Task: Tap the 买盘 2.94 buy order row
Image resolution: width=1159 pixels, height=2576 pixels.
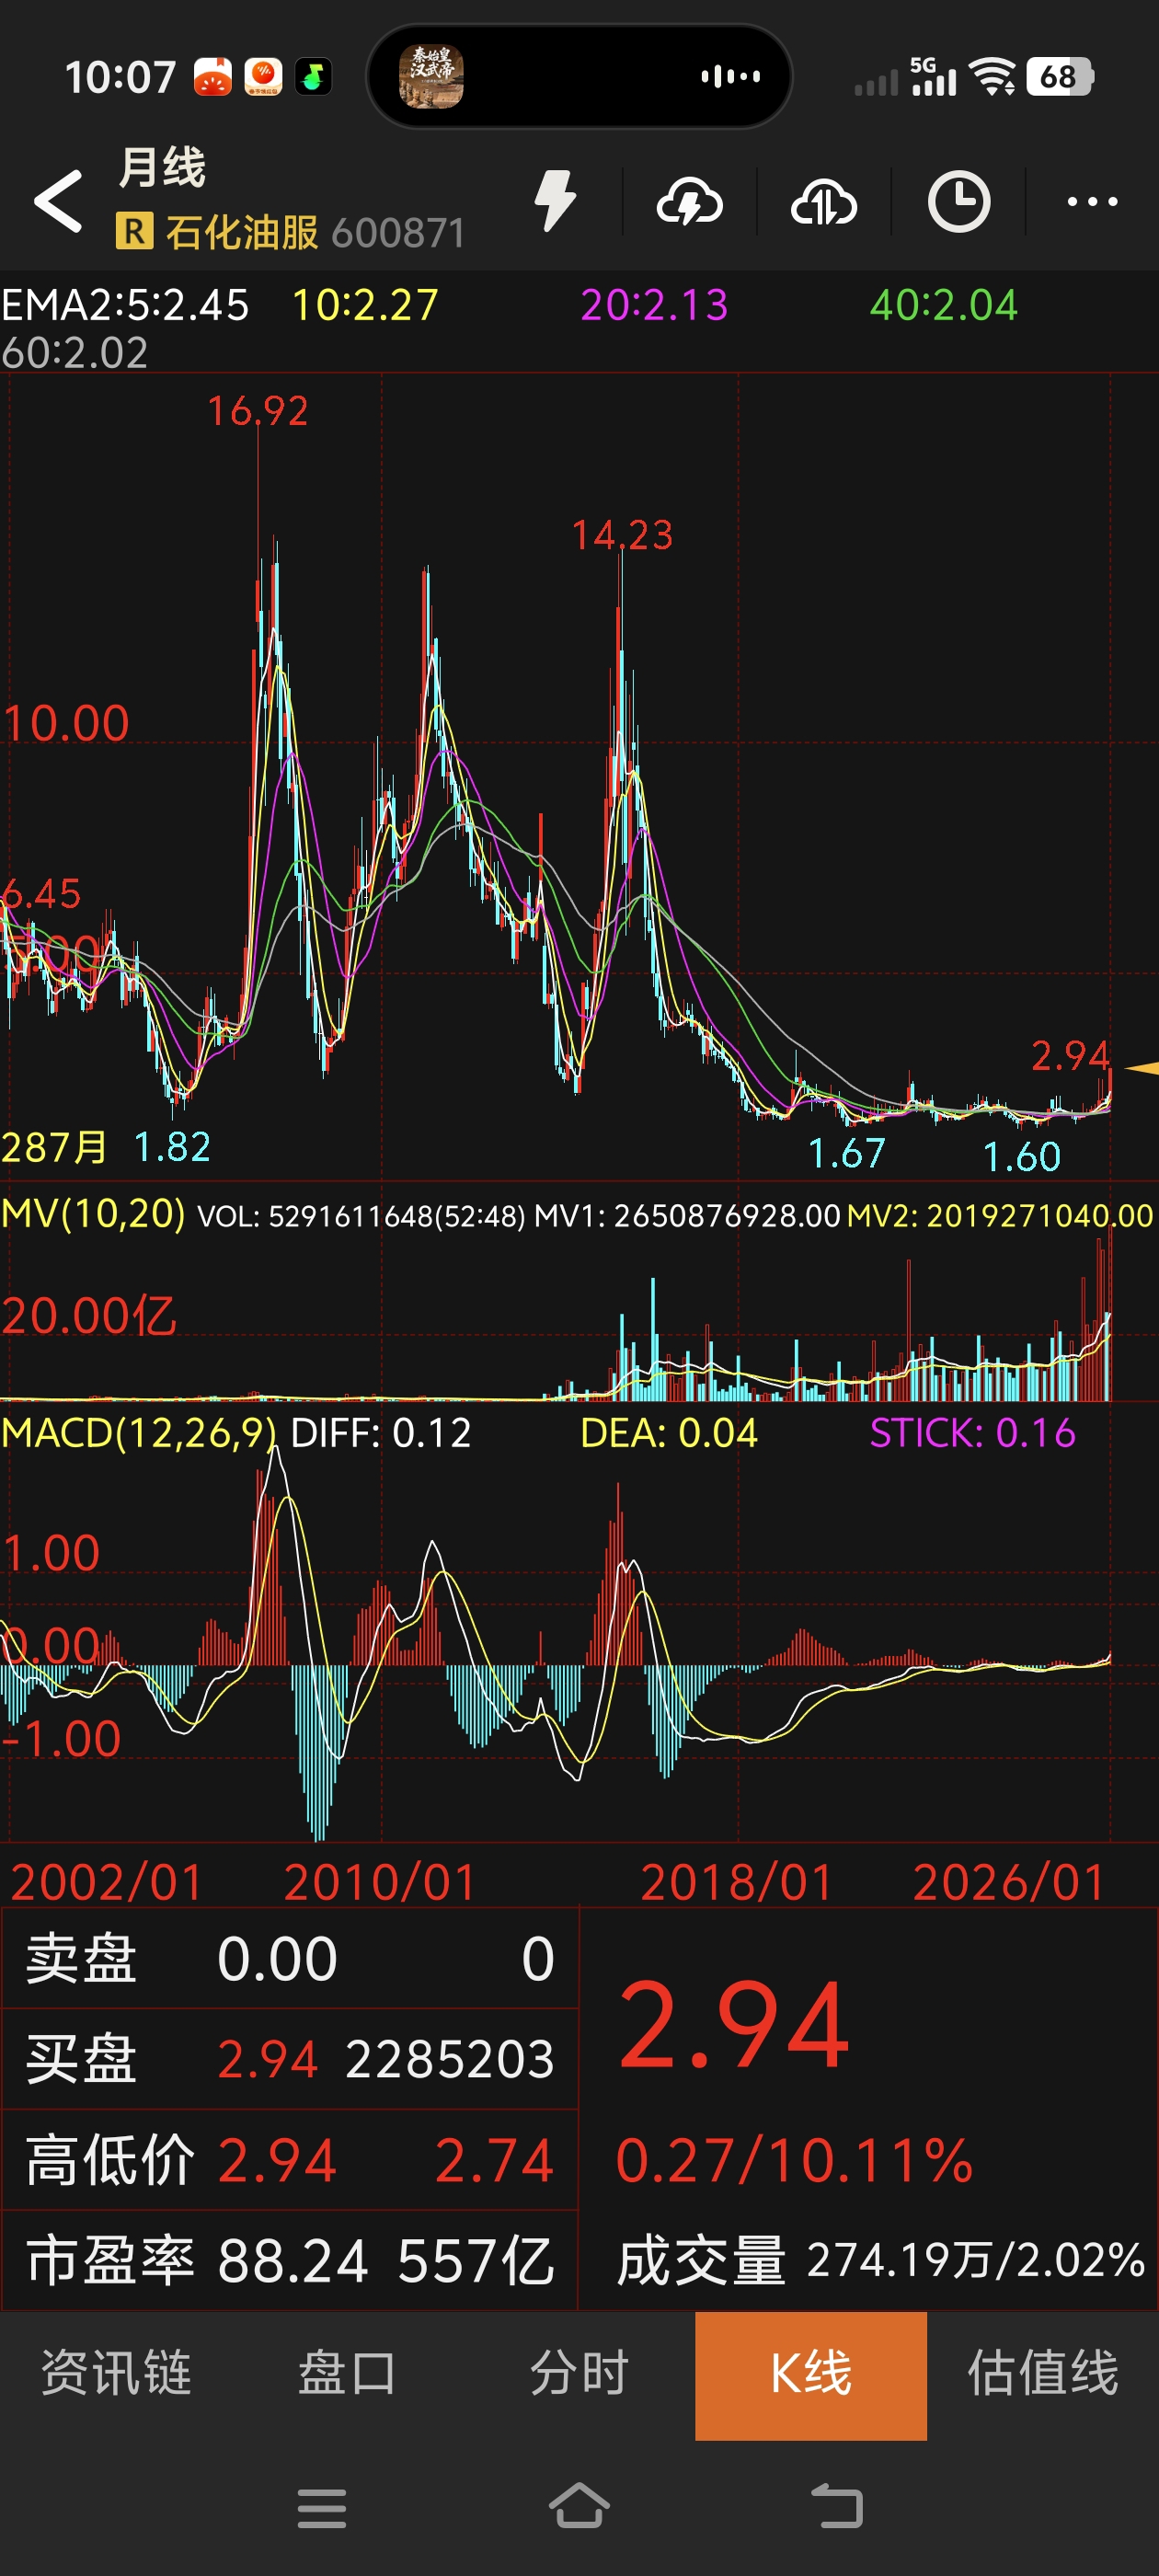Action: pos(290,2059)
